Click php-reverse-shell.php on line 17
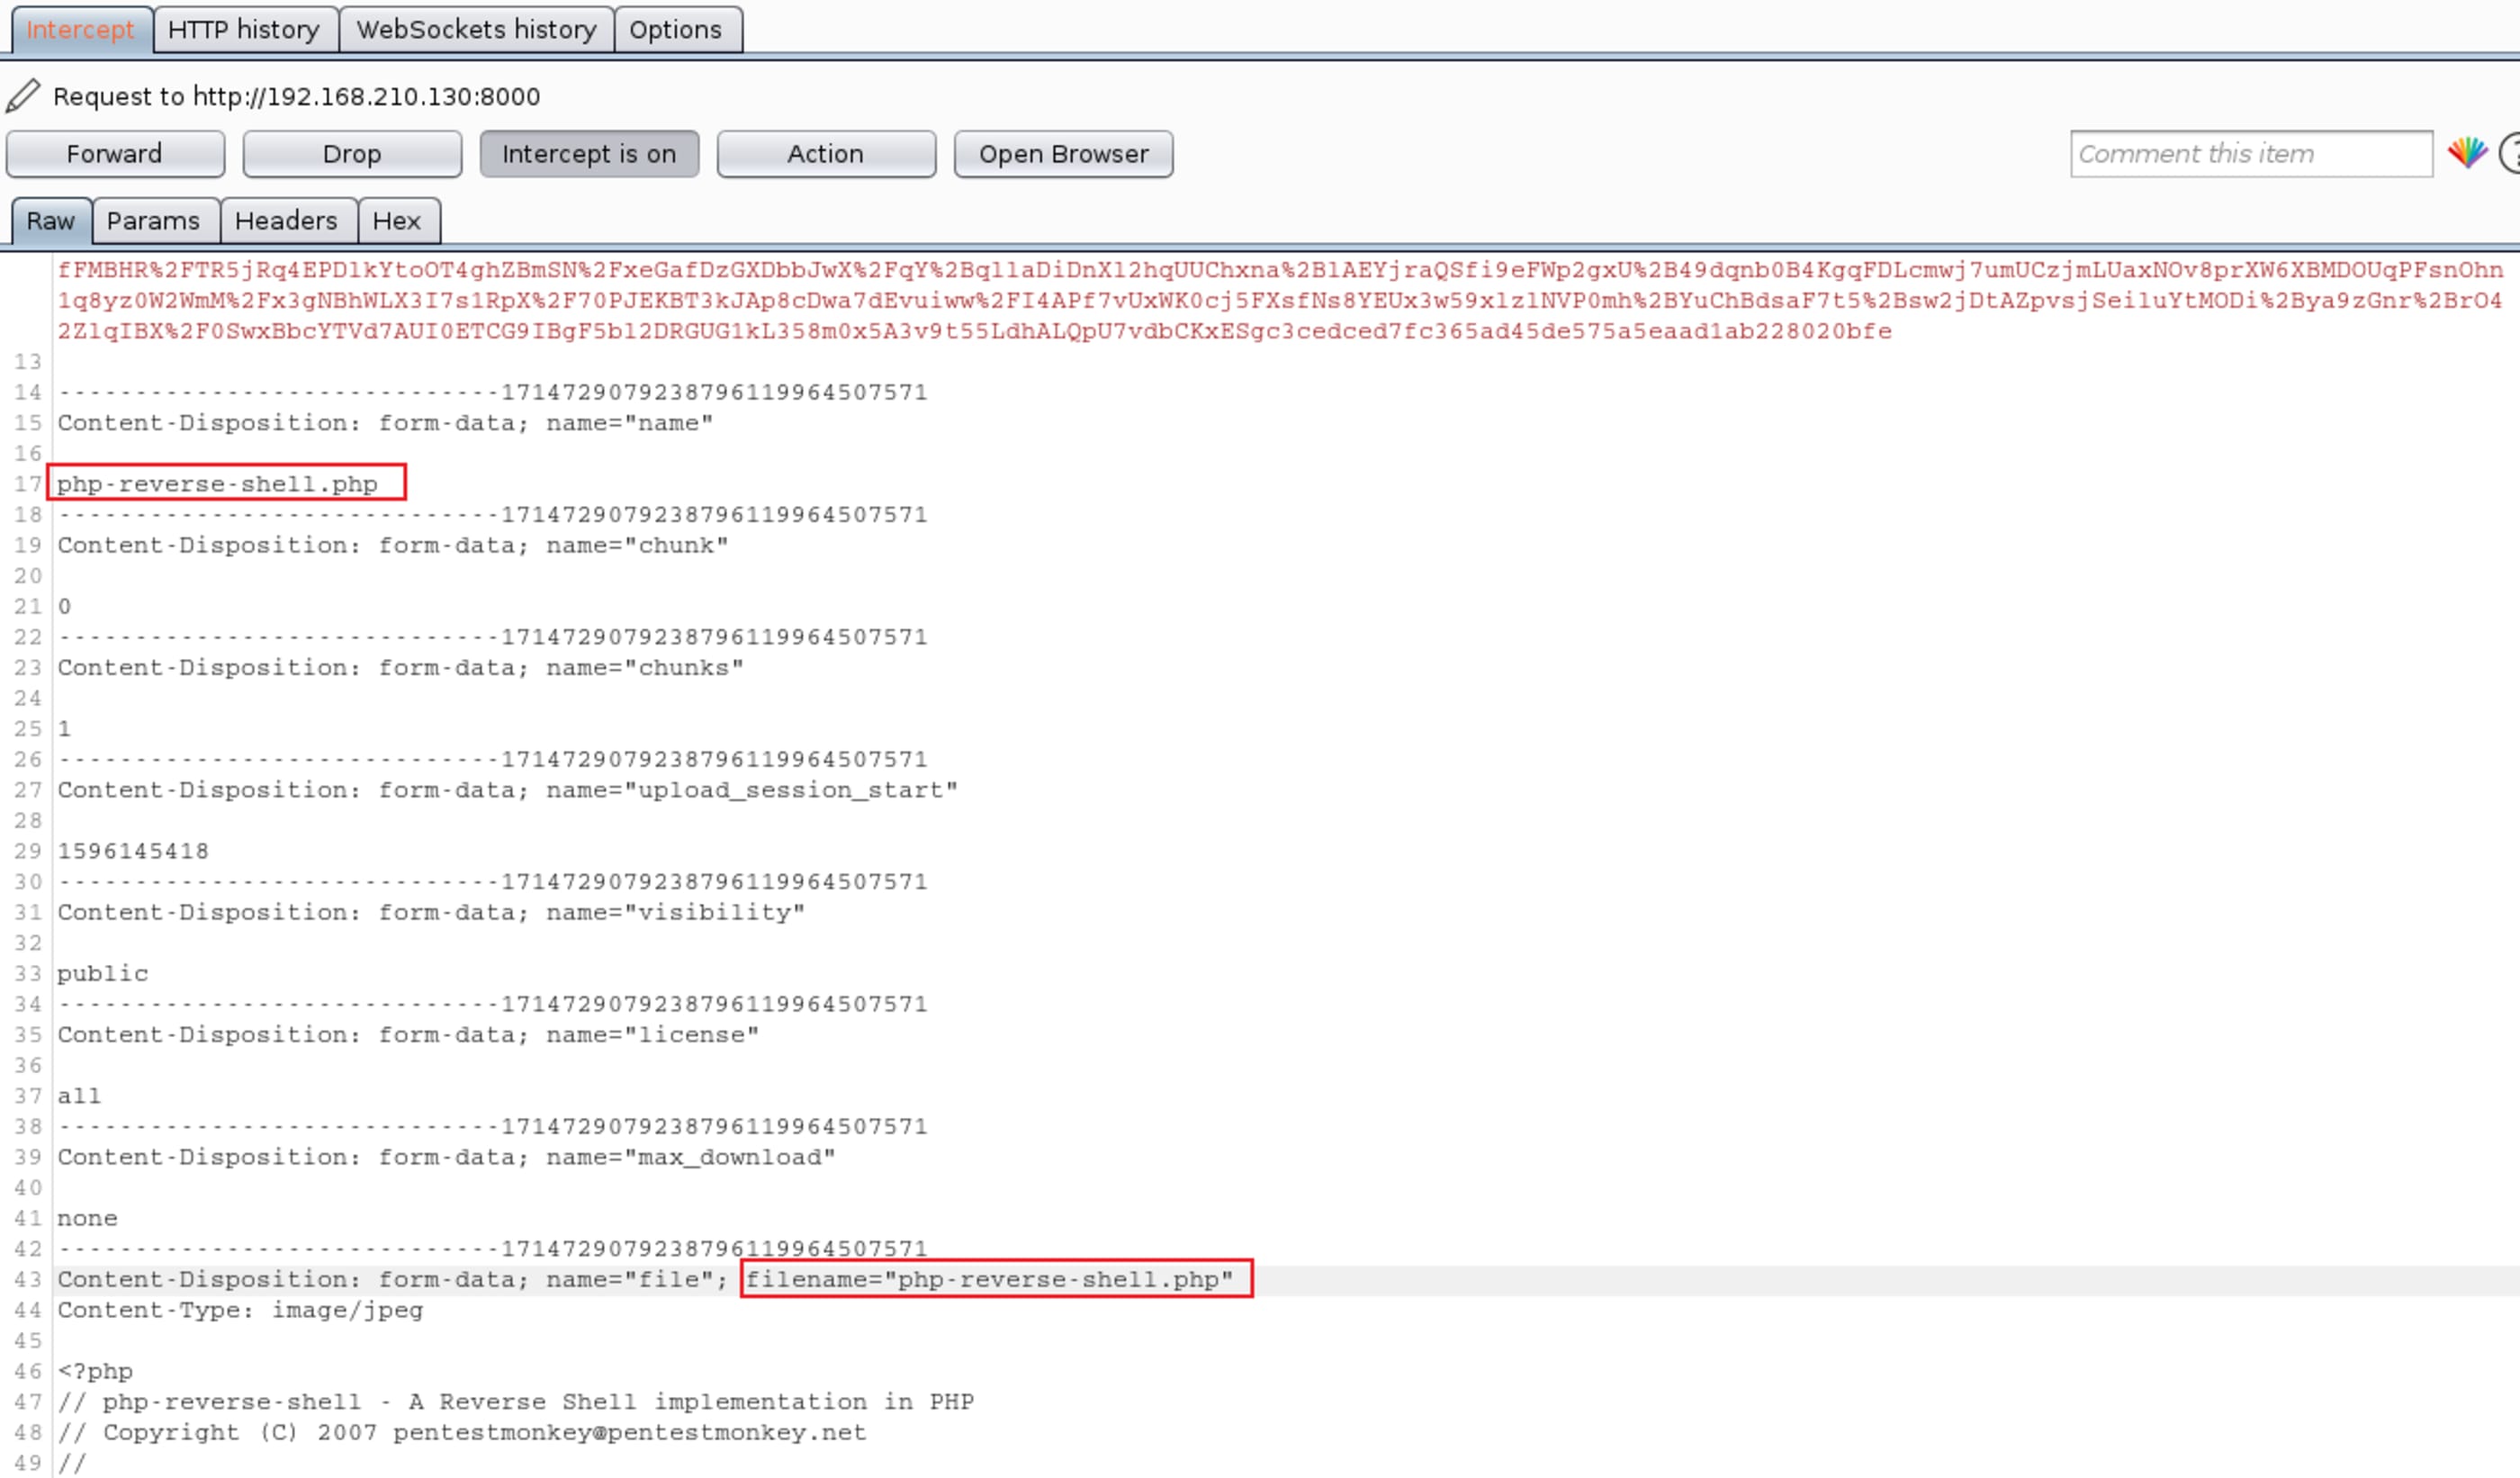This screenshot has height=1478, width=2520. click(217, 484)
